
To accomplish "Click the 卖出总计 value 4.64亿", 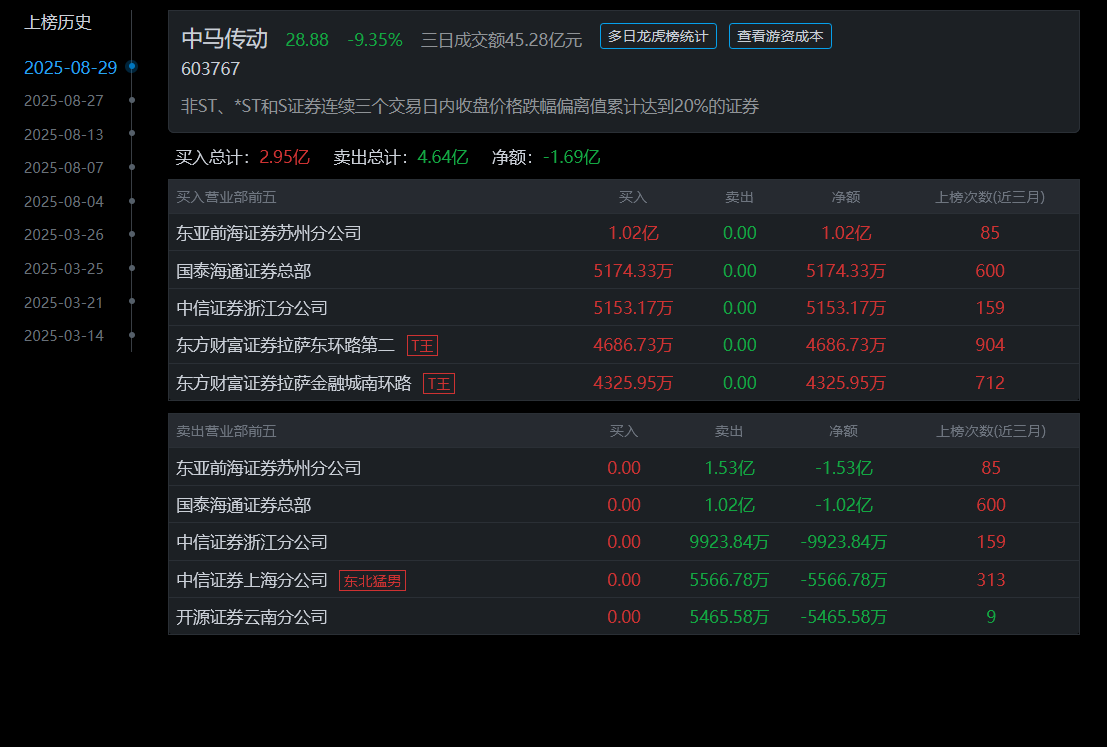I will tap(443, 157).
